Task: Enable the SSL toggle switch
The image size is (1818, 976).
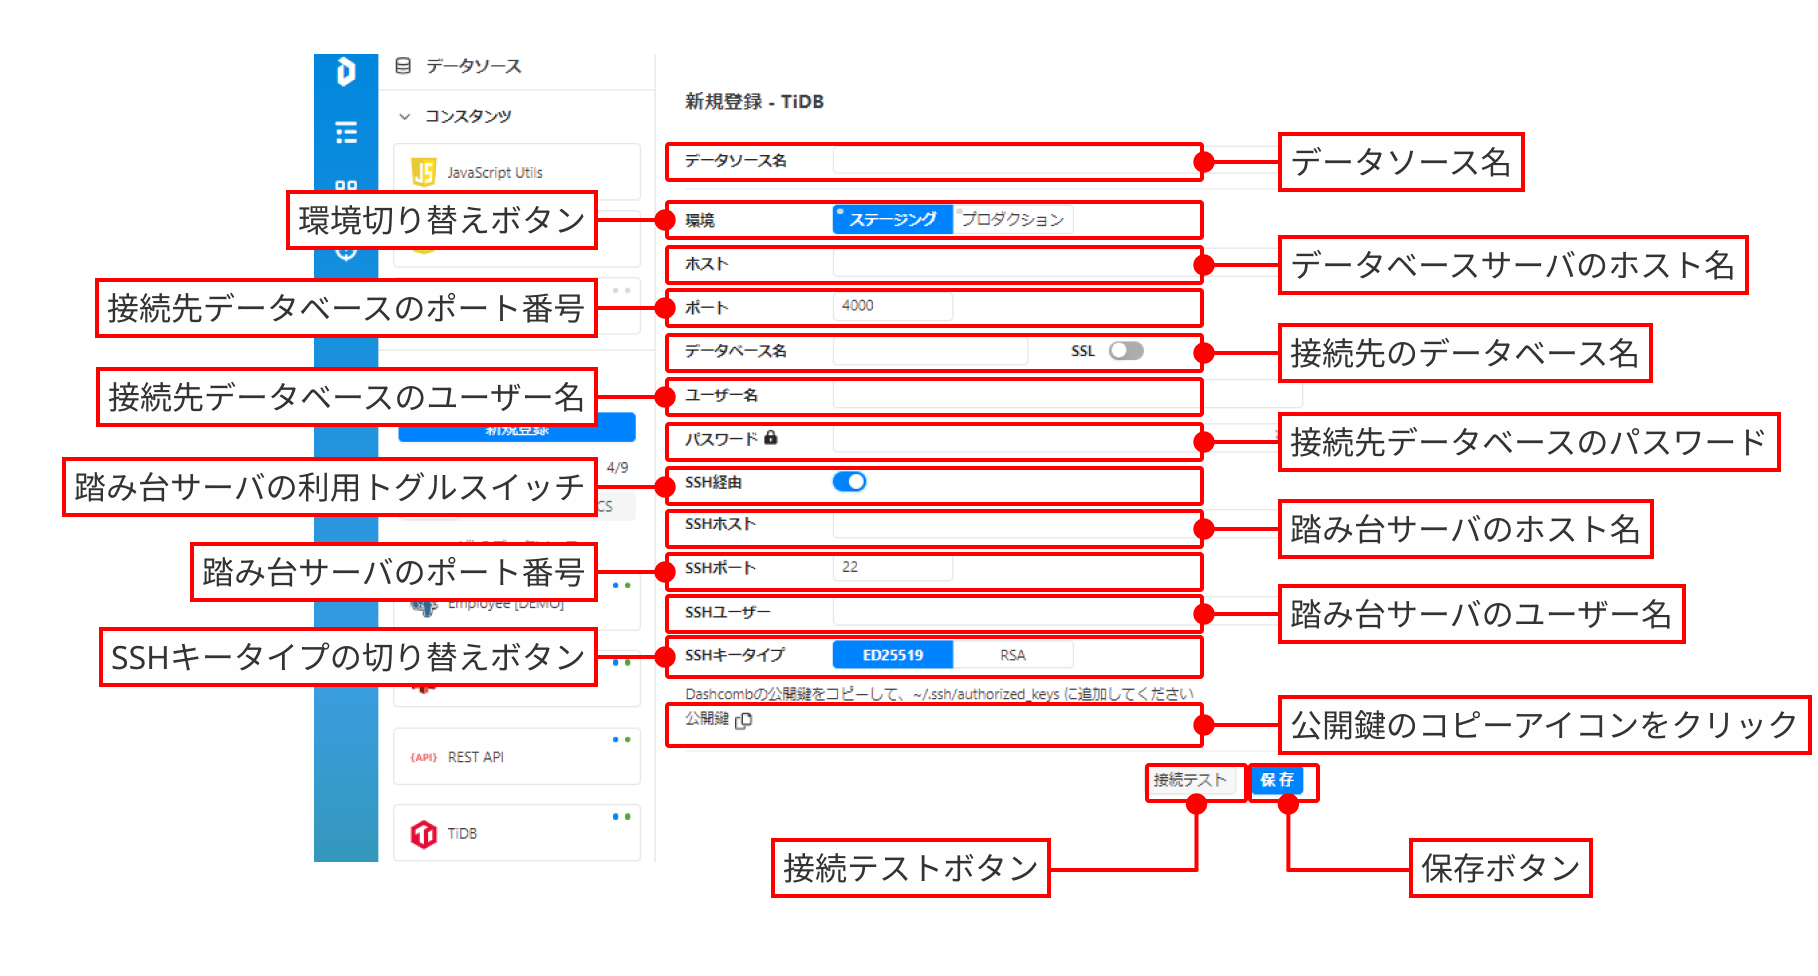Action: pyautogui.click(x=1126, y=351)
